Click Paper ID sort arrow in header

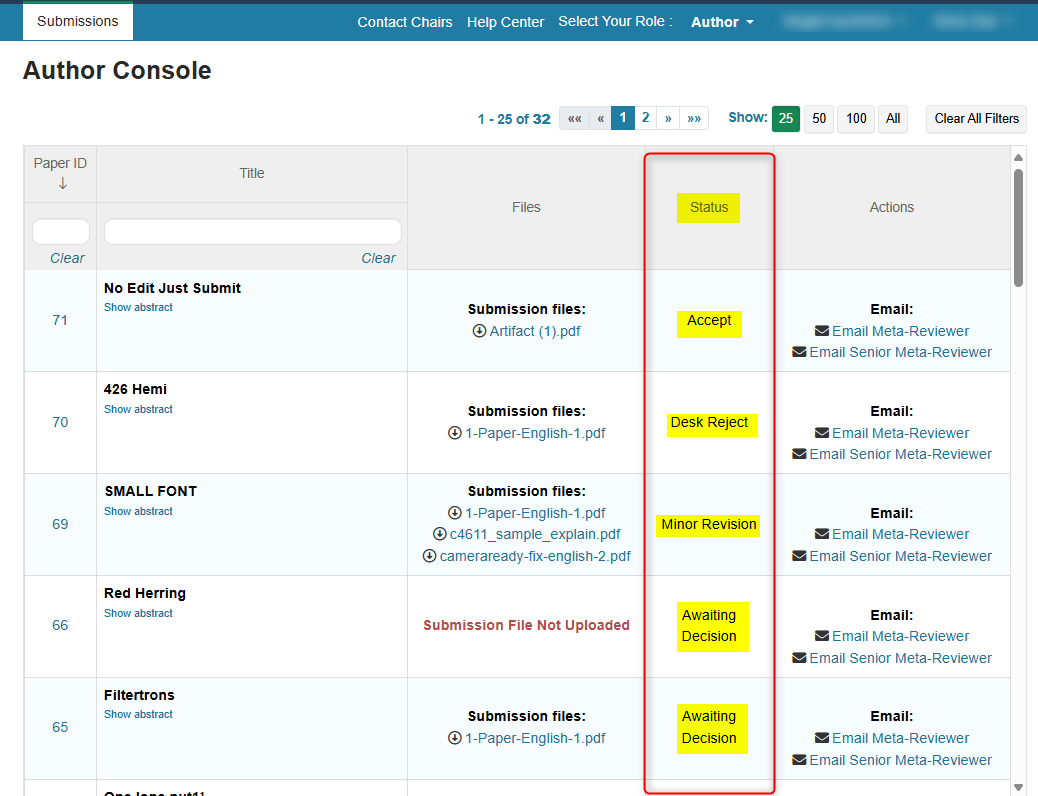[x=62, y=184]
